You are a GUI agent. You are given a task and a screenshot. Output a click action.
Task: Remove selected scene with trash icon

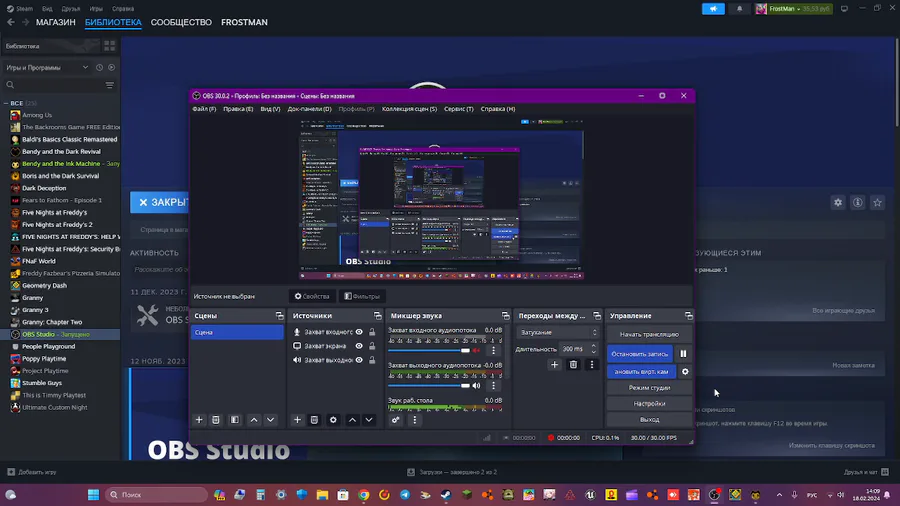tap(216, 420)
